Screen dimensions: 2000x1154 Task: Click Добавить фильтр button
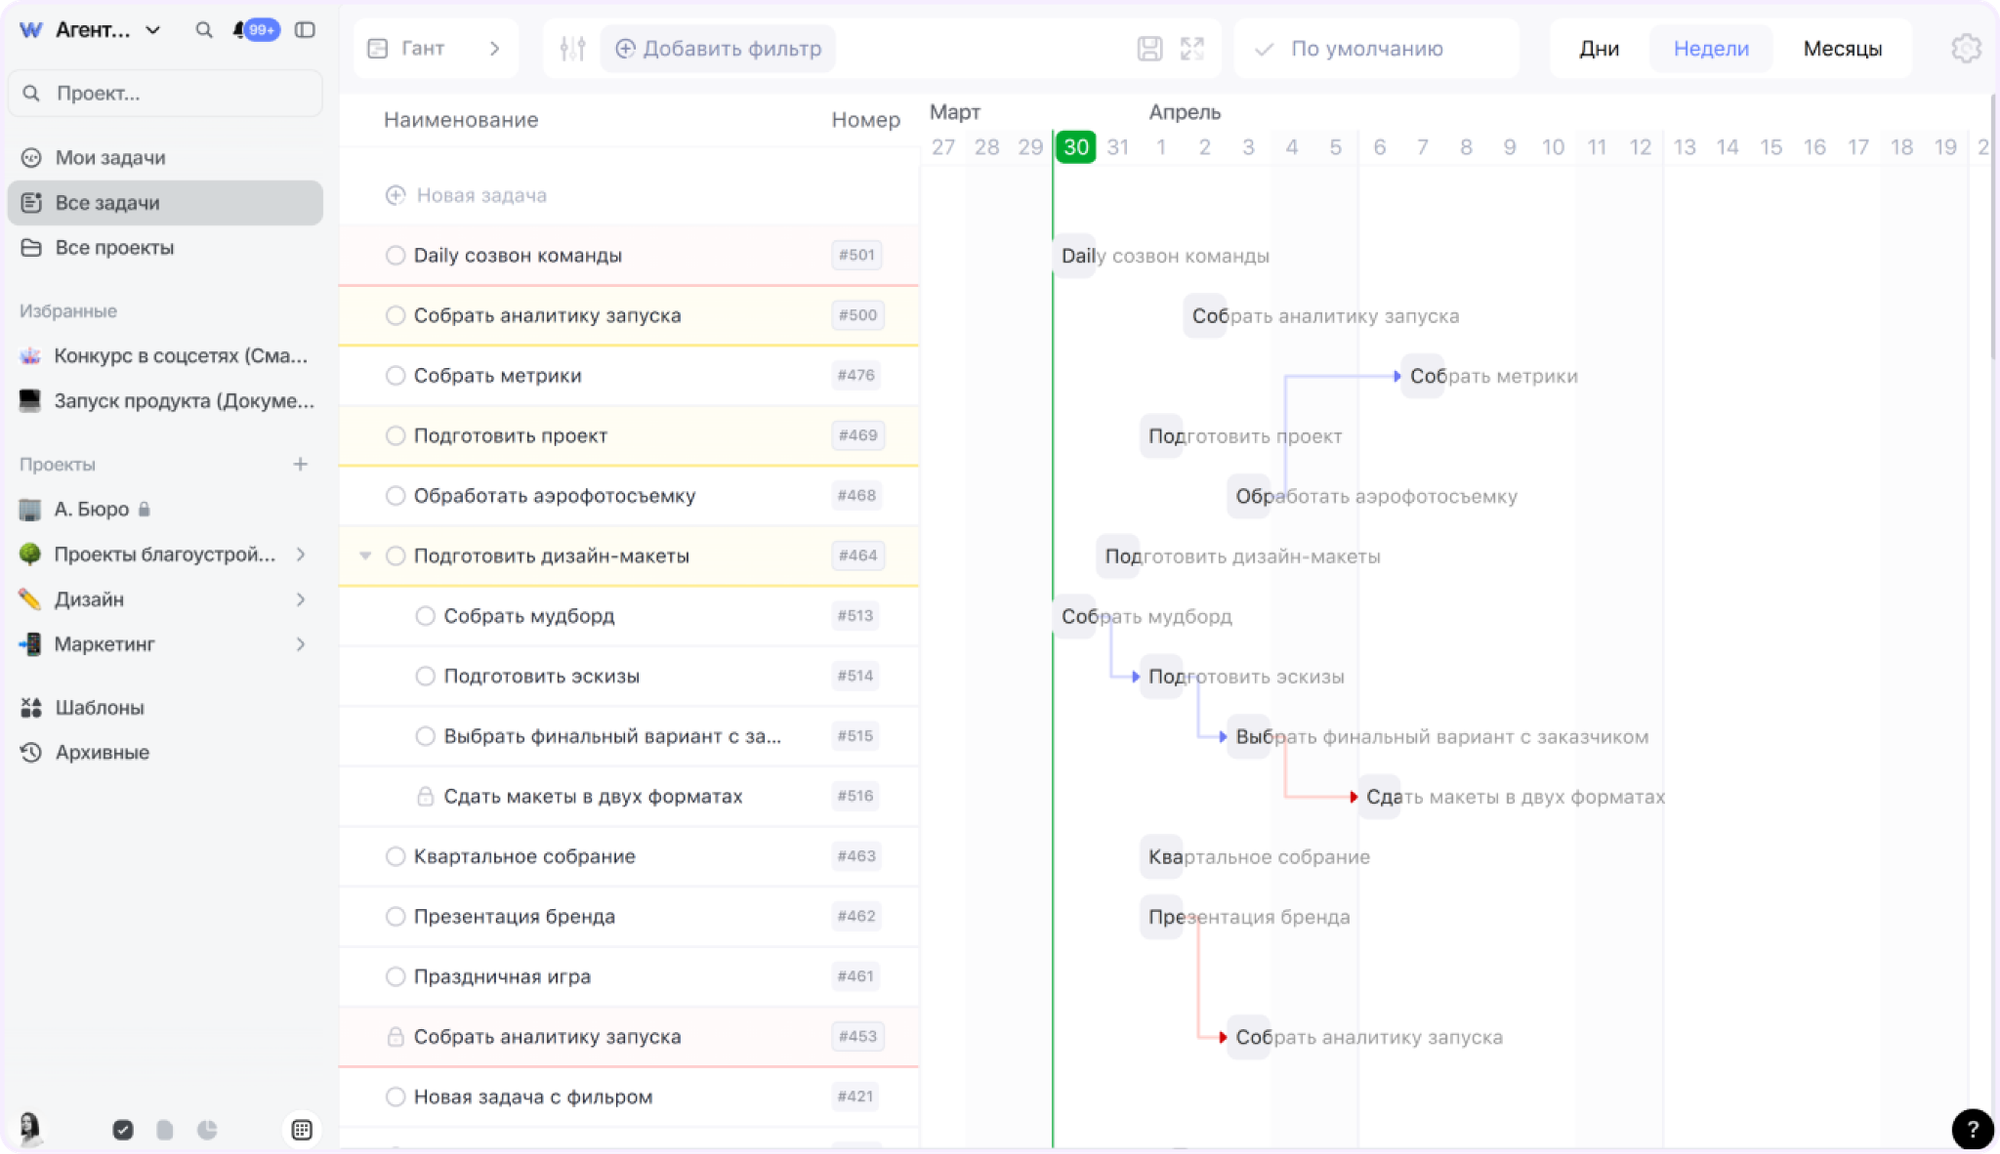[x=718, y=48]
